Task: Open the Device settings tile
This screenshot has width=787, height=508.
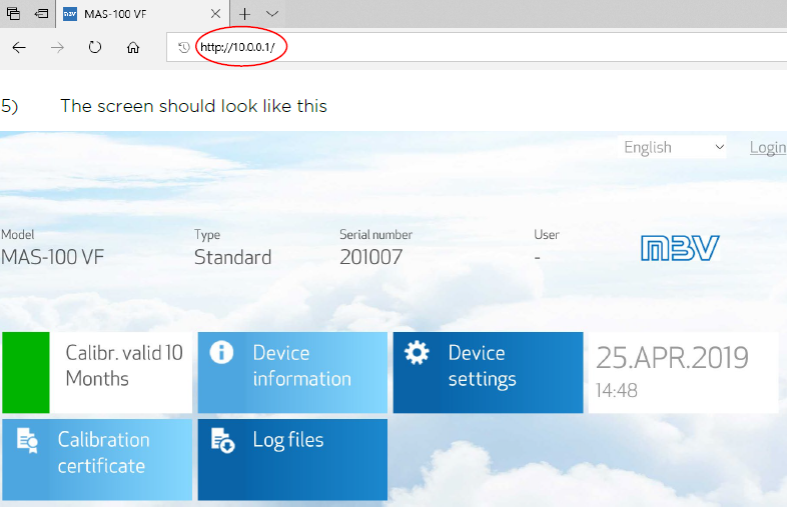Action: click(x=488, y=372)
